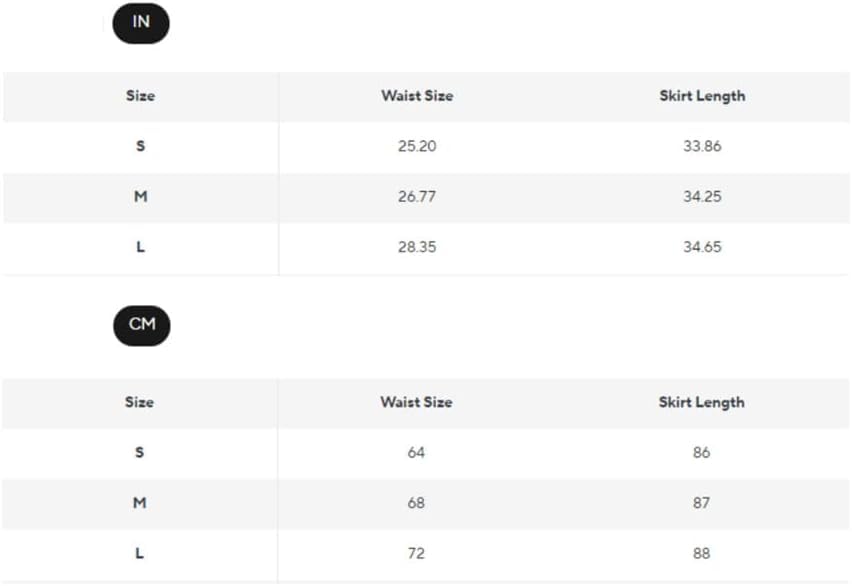Click Skirt Length header in inches table
Viewport: 852px width, 586px height.
(702, 96)
